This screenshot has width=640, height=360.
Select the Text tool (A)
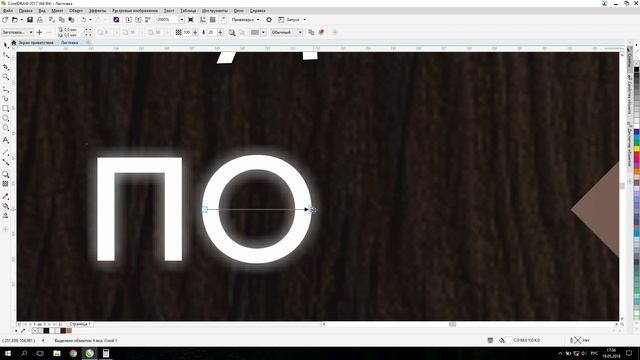(6, 140)
